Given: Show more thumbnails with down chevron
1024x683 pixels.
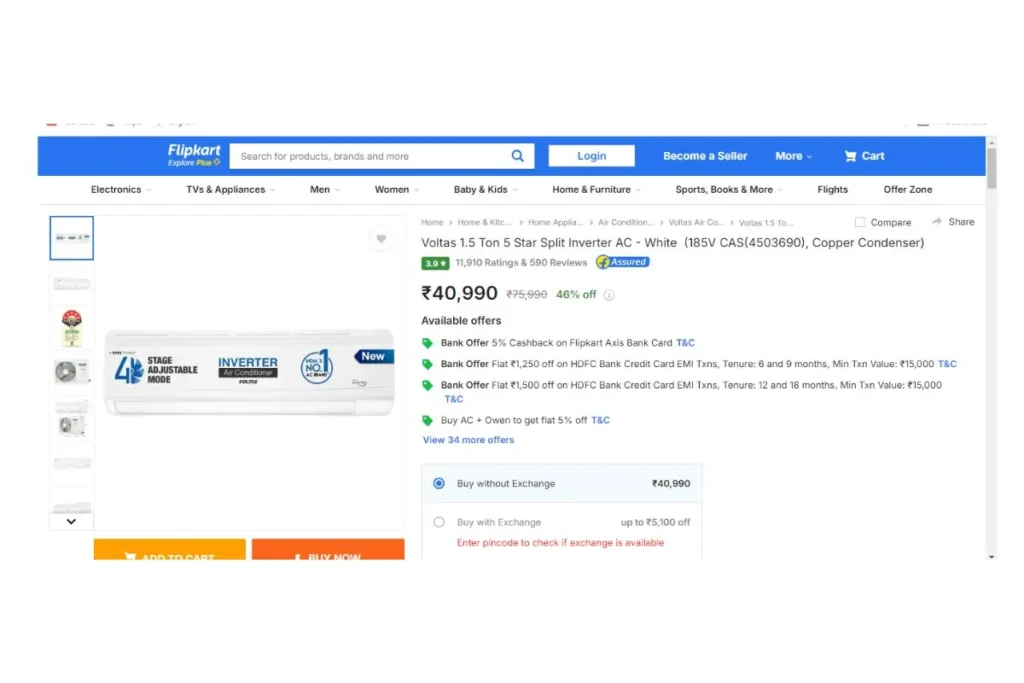Looking at the screenshot, I should click(71, 522).
